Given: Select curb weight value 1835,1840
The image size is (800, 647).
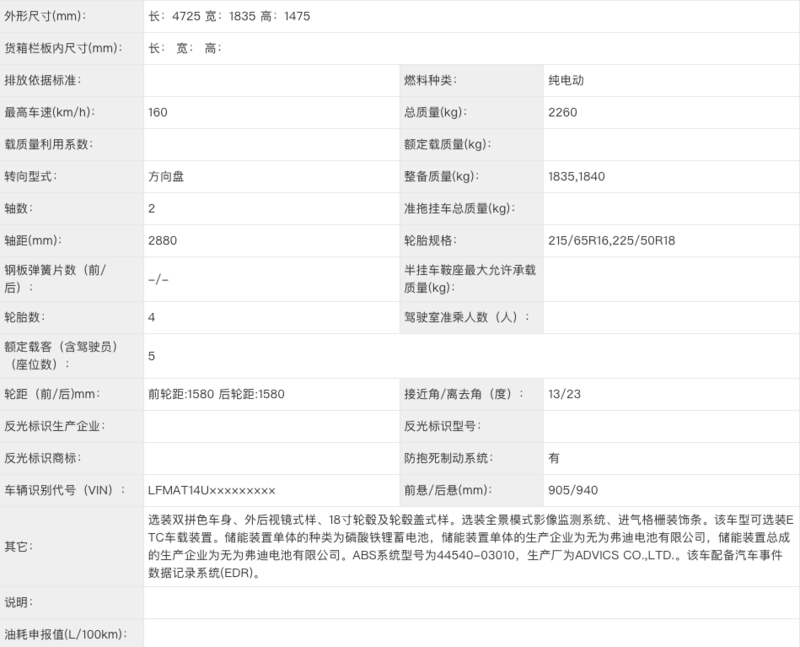Looking at the screenshot, I should coord(576,176).
